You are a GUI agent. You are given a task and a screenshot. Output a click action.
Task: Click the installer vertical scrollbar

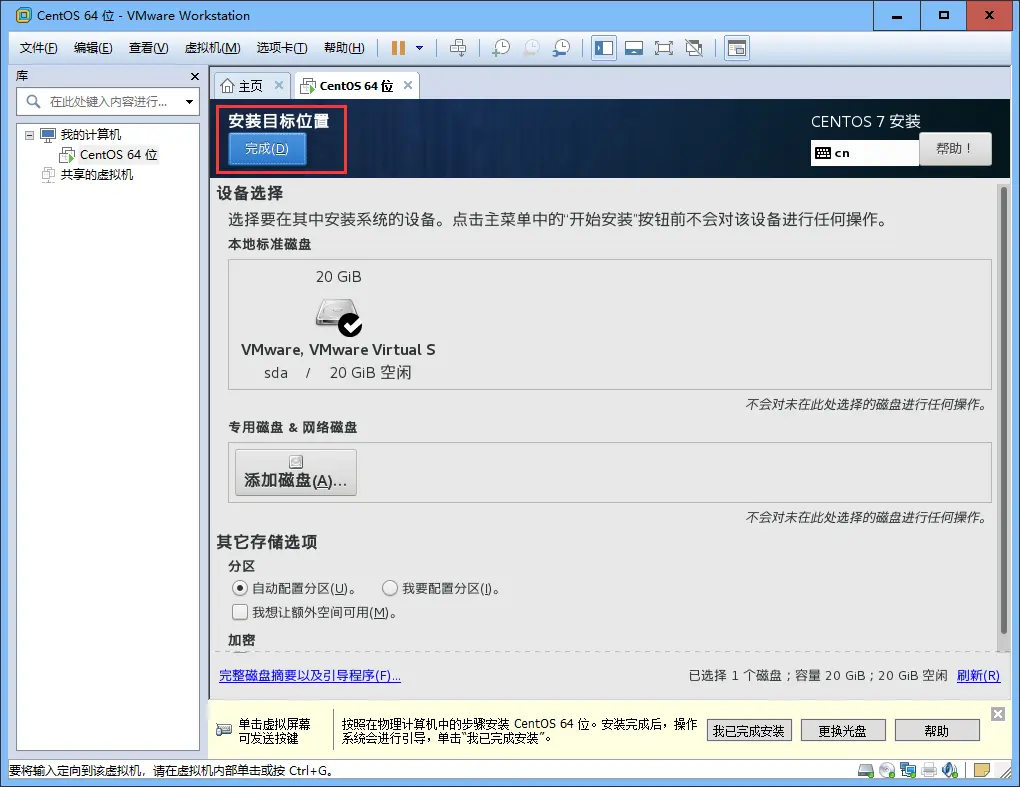(1004, 412)
